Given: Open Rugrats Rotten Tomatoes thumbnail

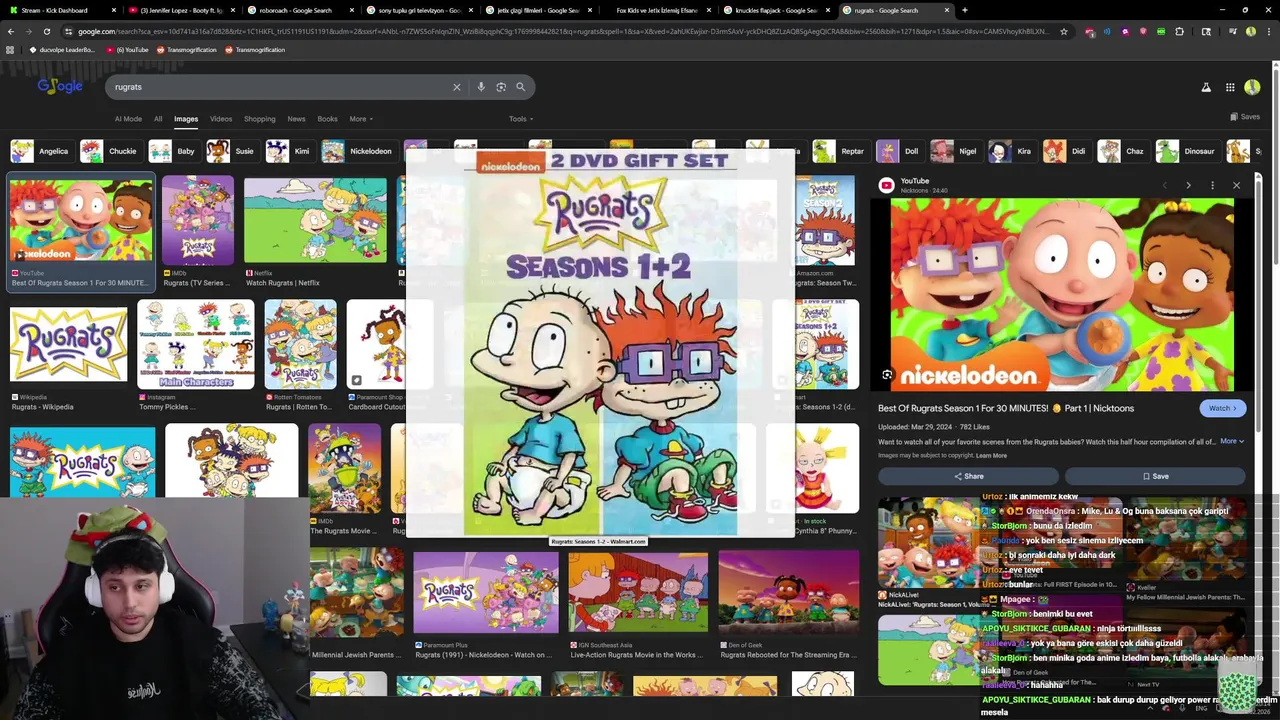Looking at the screenshot, I should click(x=300, y=344).
